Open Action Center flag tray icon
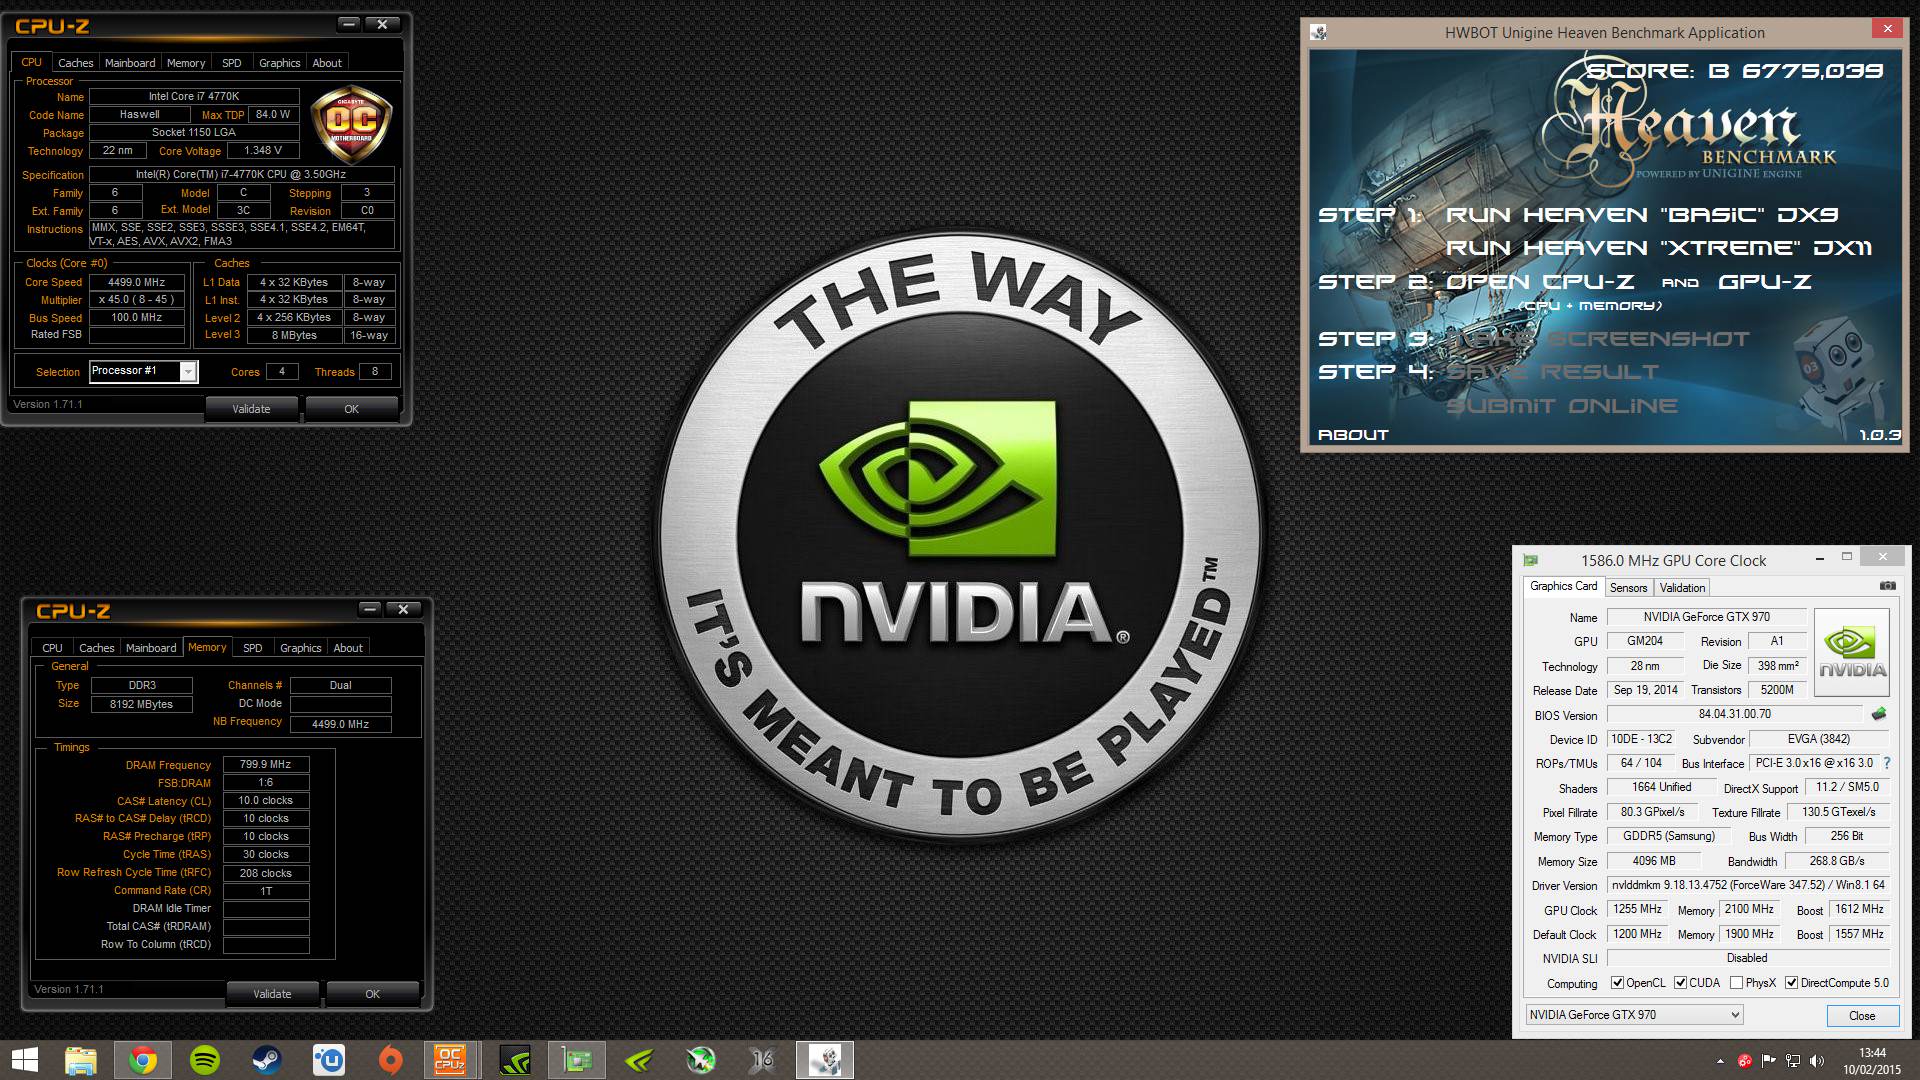 [1769, 1061]
